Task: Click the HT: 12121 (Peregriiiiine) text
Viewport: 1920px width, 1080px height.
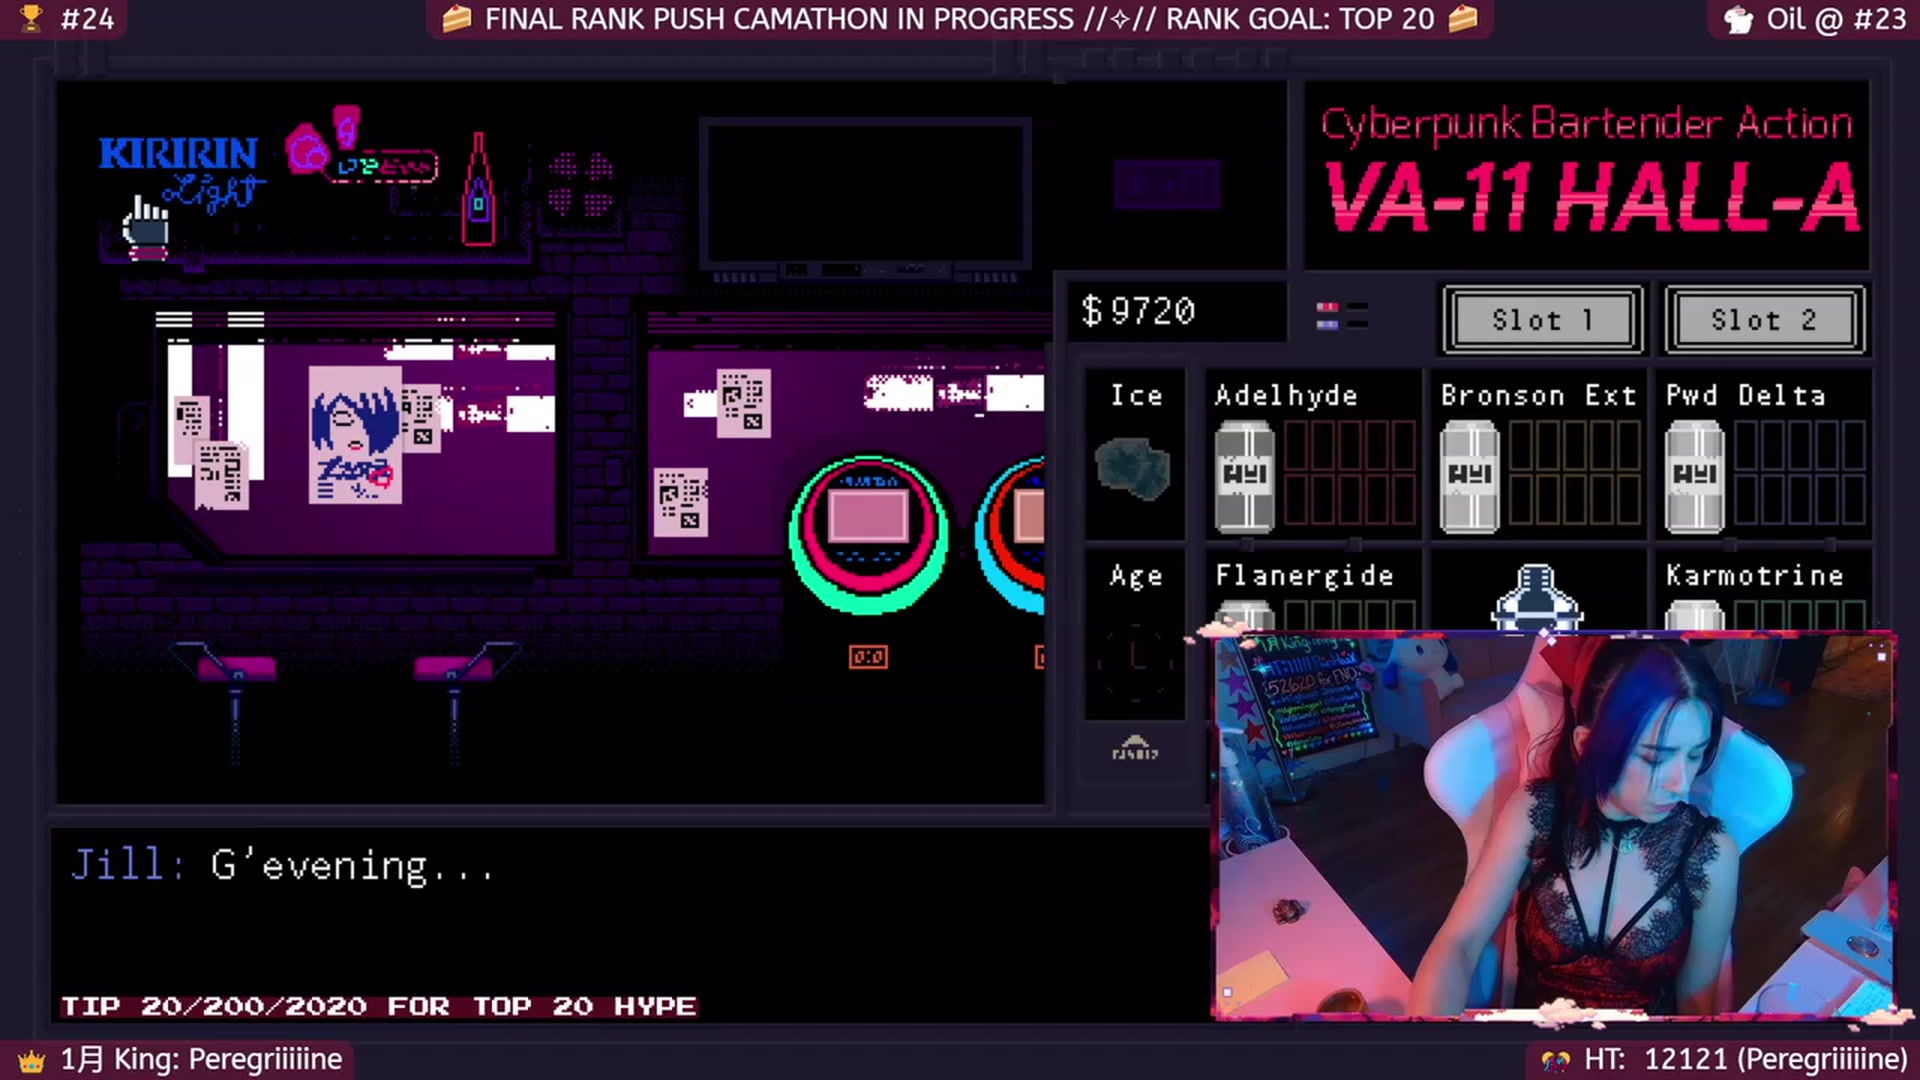Action: (x=1746, y=1059)
